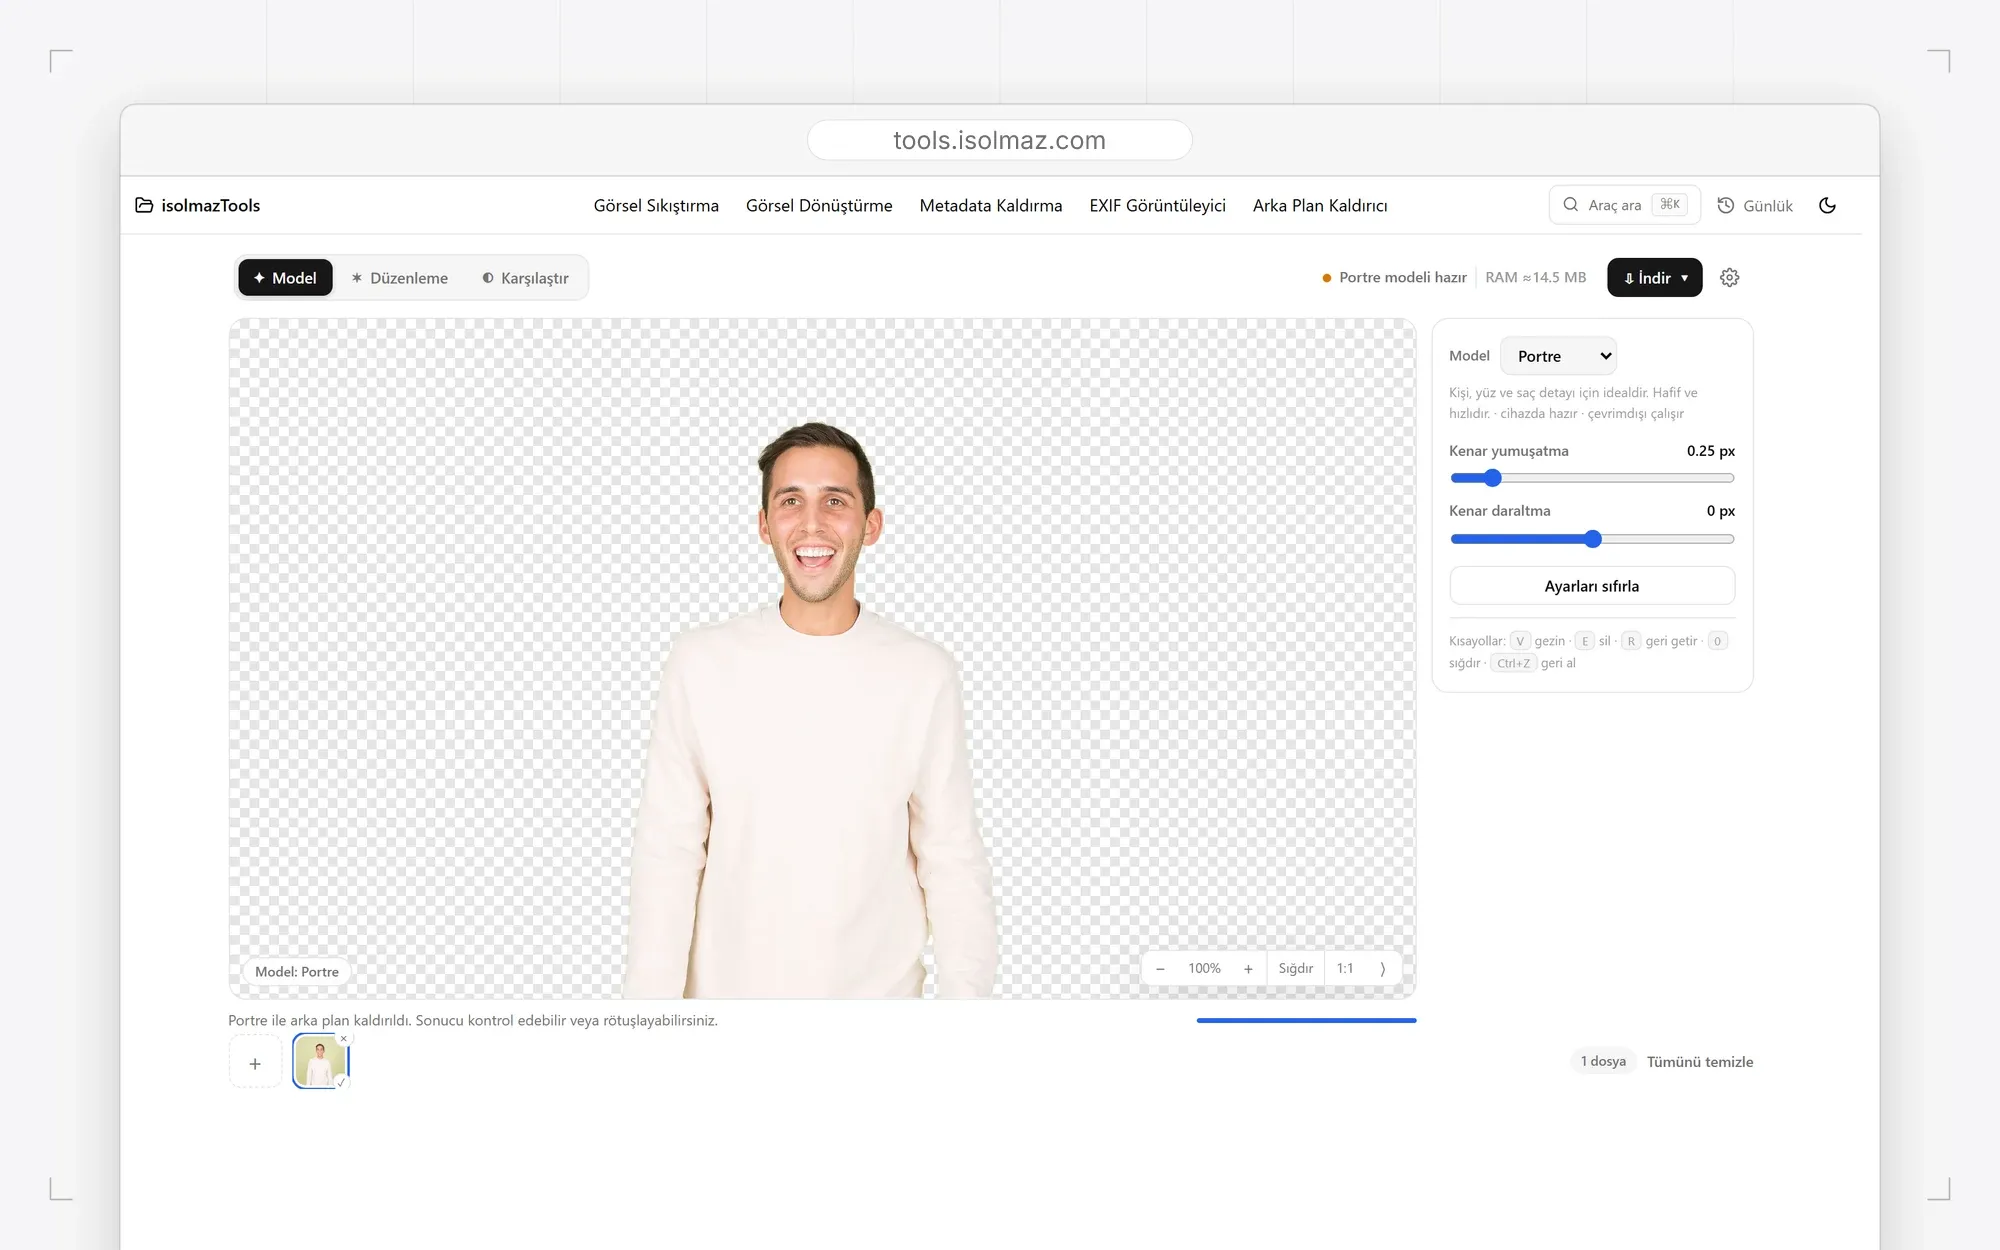Open Görsel Dönüştürme tool
Screen dimensions: 2000x1250
(819, 205)
